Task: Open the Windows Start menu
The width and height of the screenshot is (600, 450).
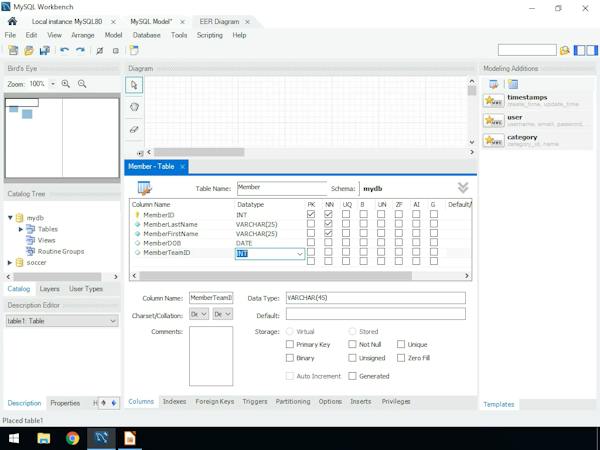Action: pyautogui.click(x=14, y=438)
